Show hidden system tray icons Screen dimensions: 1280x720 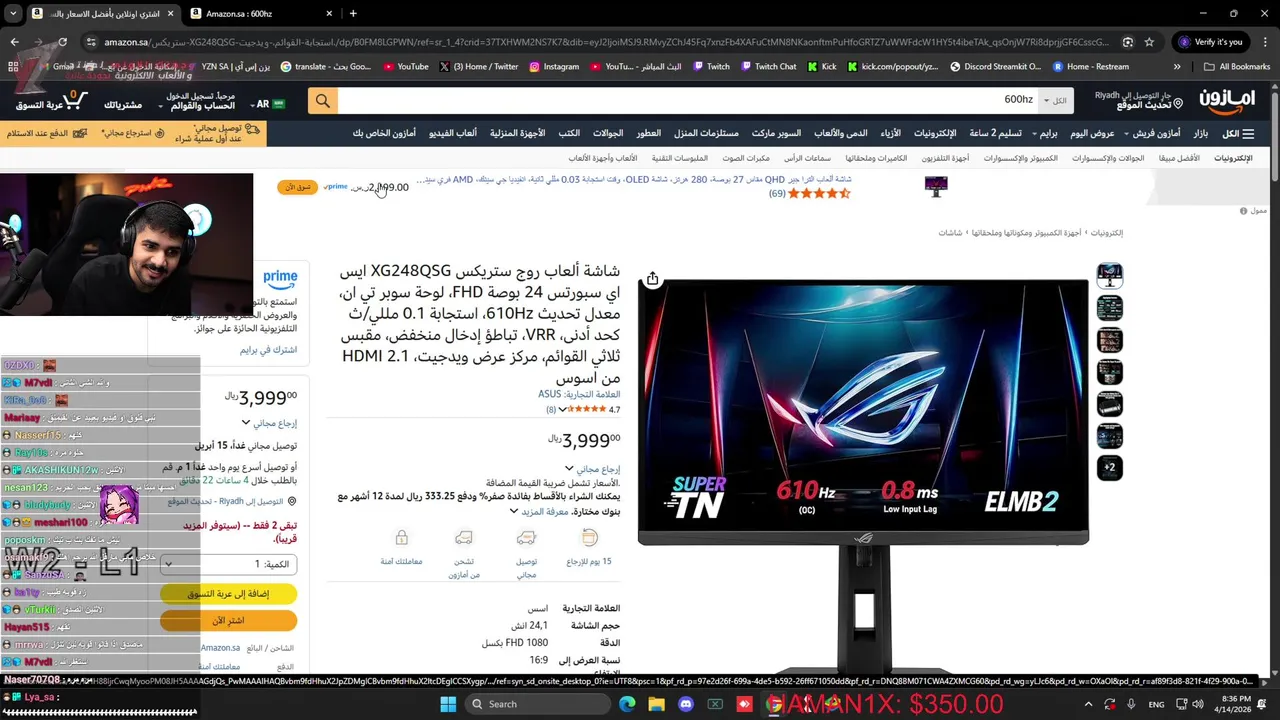click(x=1089, y=704)
